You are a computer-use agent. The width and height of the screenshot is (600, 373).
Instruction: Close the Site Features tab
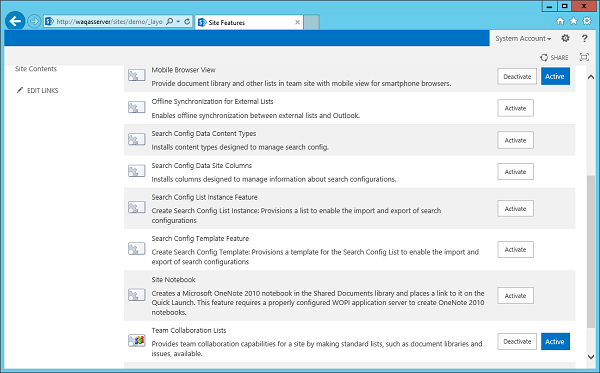pyautogui.click(x=297, y=23)
